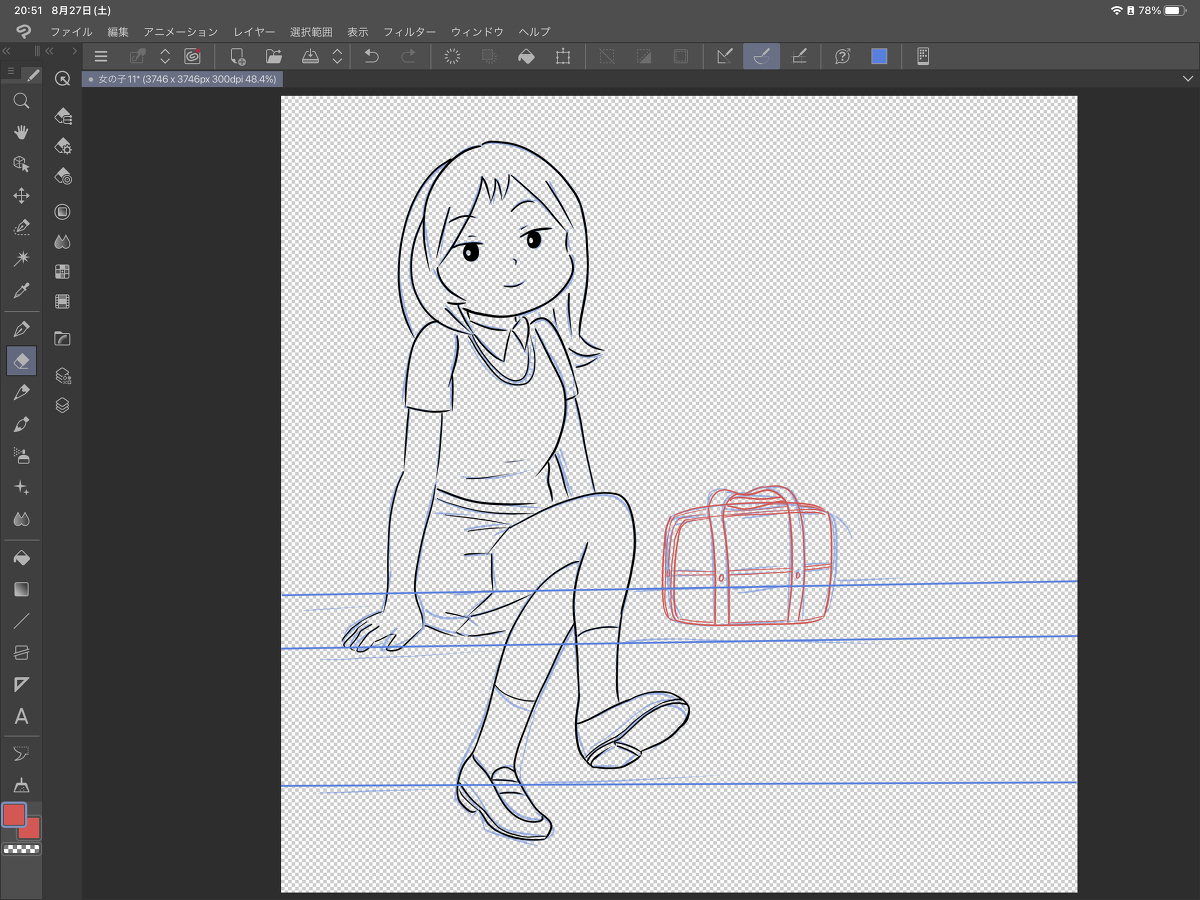Screen dimensions: 1200x900
Task: Click the Scale/Rotate transform icon
Action: pyautogui.click(x=563, y=57)
